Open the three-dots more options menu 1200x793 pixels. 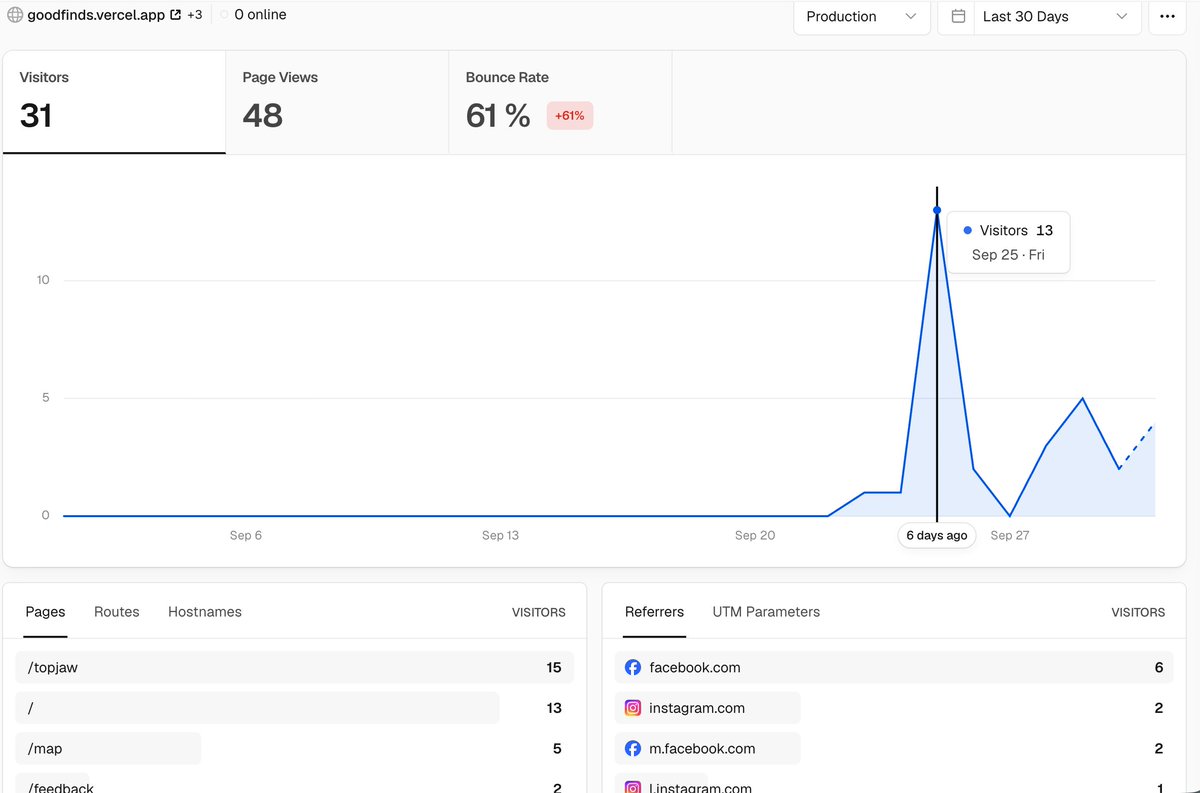[1167, 16]
